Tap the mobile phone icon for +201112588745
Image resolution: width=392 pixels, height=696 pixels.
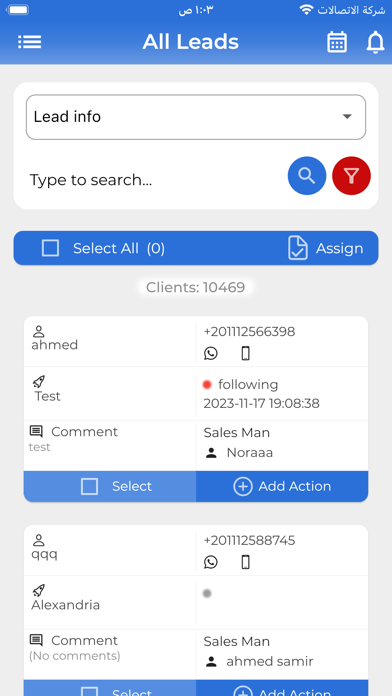point(245,562)
